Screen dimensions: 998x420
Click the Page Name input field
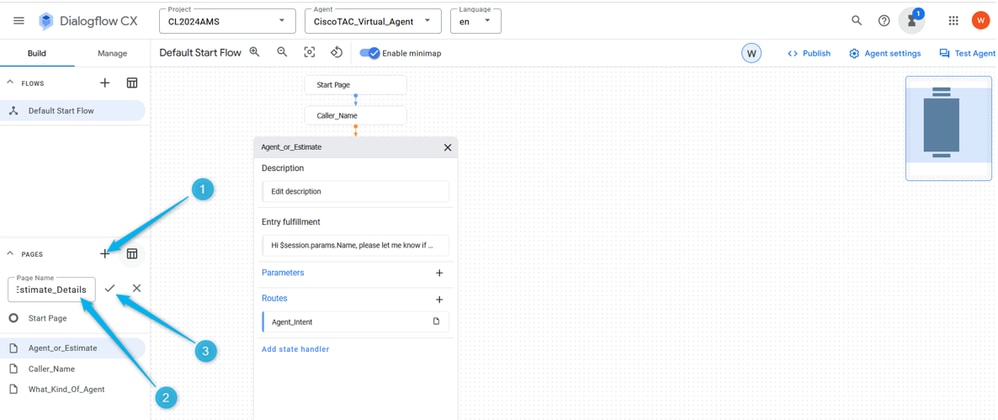pos(52,290)
